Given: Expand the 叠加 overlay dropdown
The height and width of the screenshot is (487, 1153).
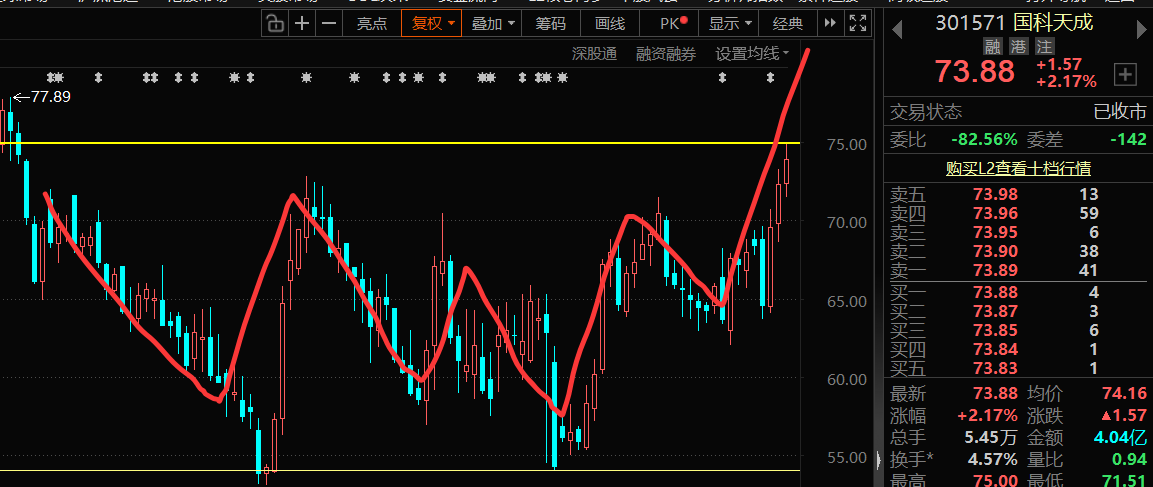Looking at the screenshot, I should click(x=492, y=24).
